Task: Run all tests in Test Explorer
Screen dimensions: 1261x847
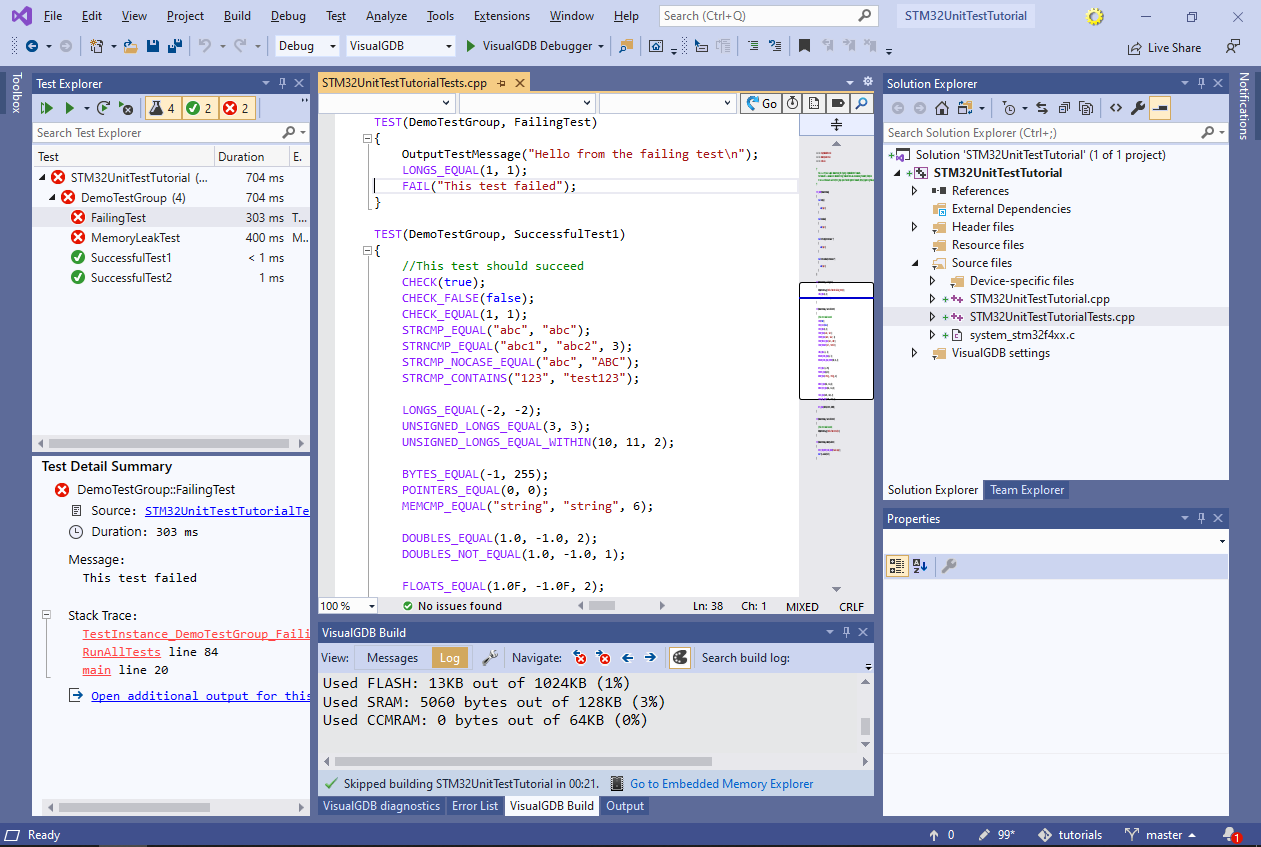Action: pyautogui.click(x=46, y=108)
